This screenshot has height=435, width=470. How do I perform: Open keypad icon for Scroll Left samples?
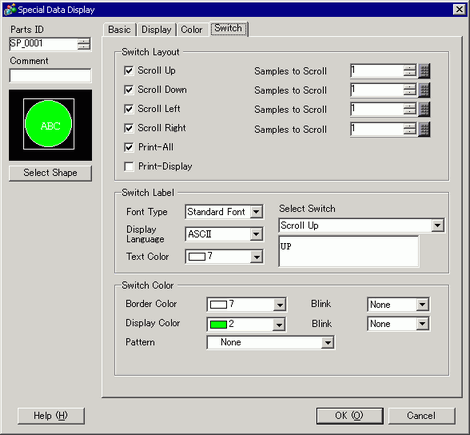pos(424,109)
